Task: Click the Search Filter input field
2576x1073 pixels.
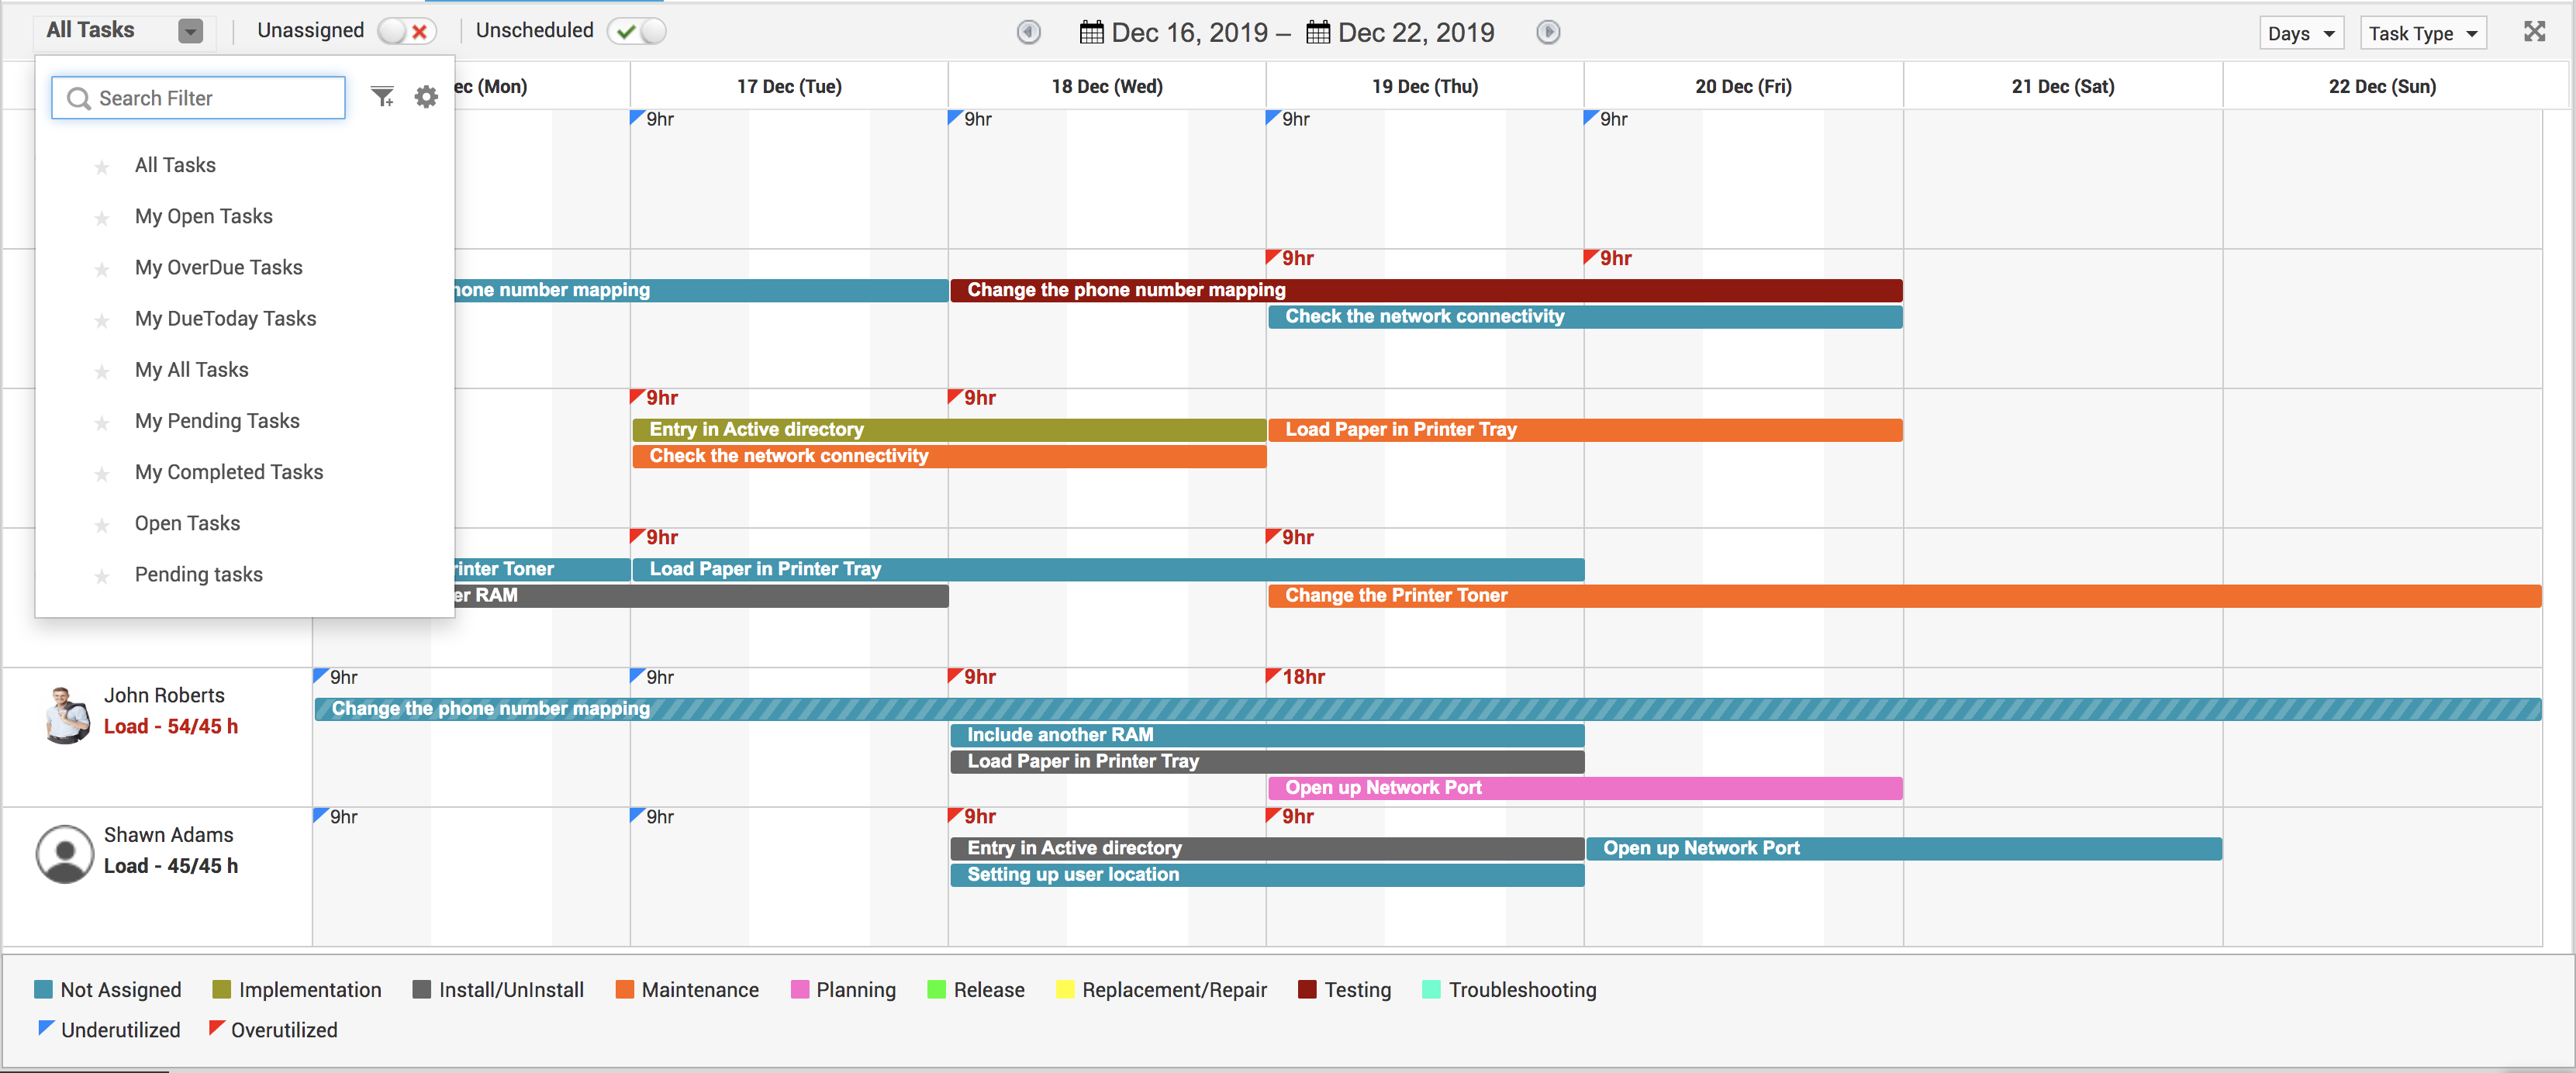Action: point(198,98)
